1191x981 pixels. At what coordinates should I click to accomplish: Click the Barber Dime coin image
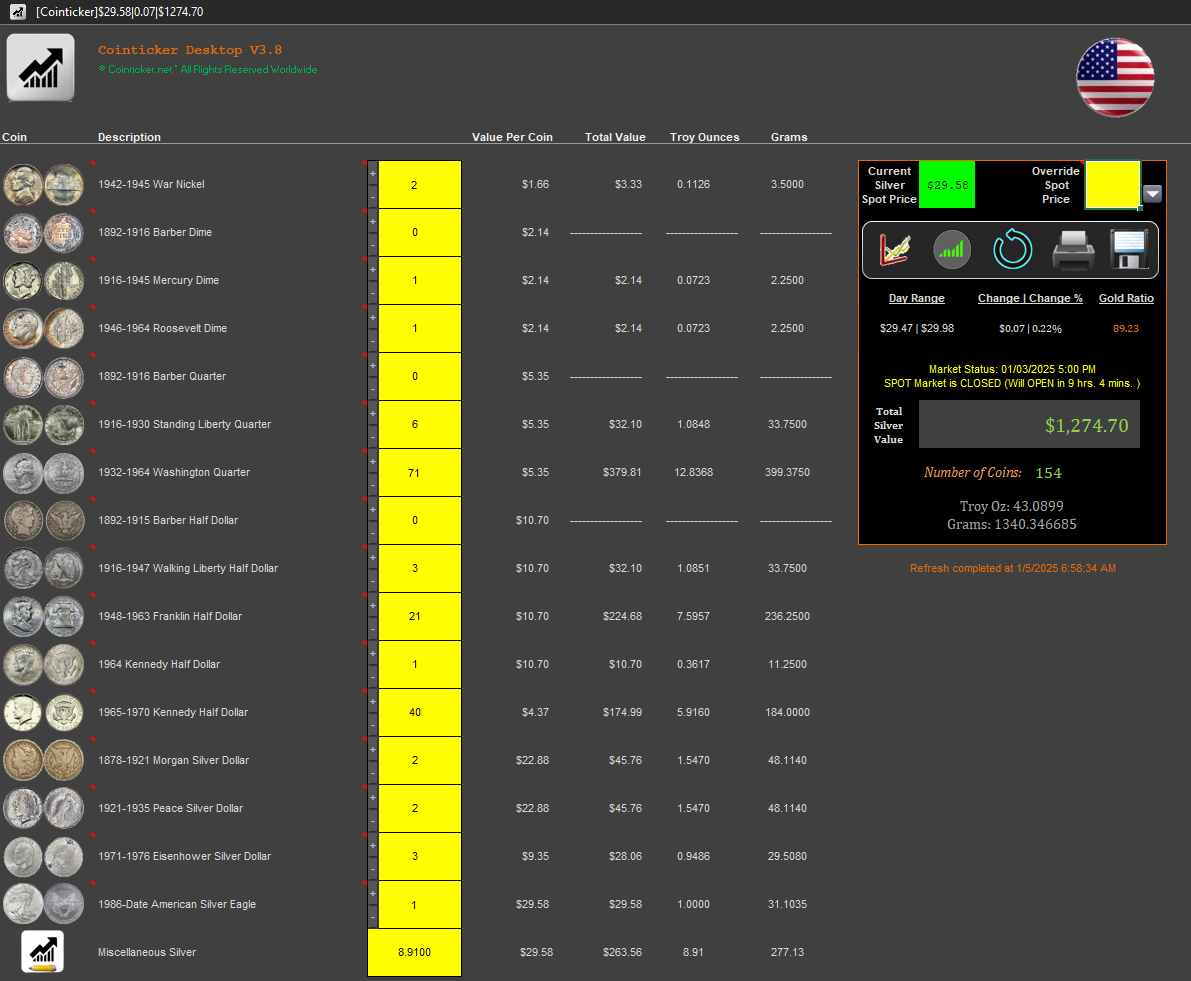click(x=43, y=232)
